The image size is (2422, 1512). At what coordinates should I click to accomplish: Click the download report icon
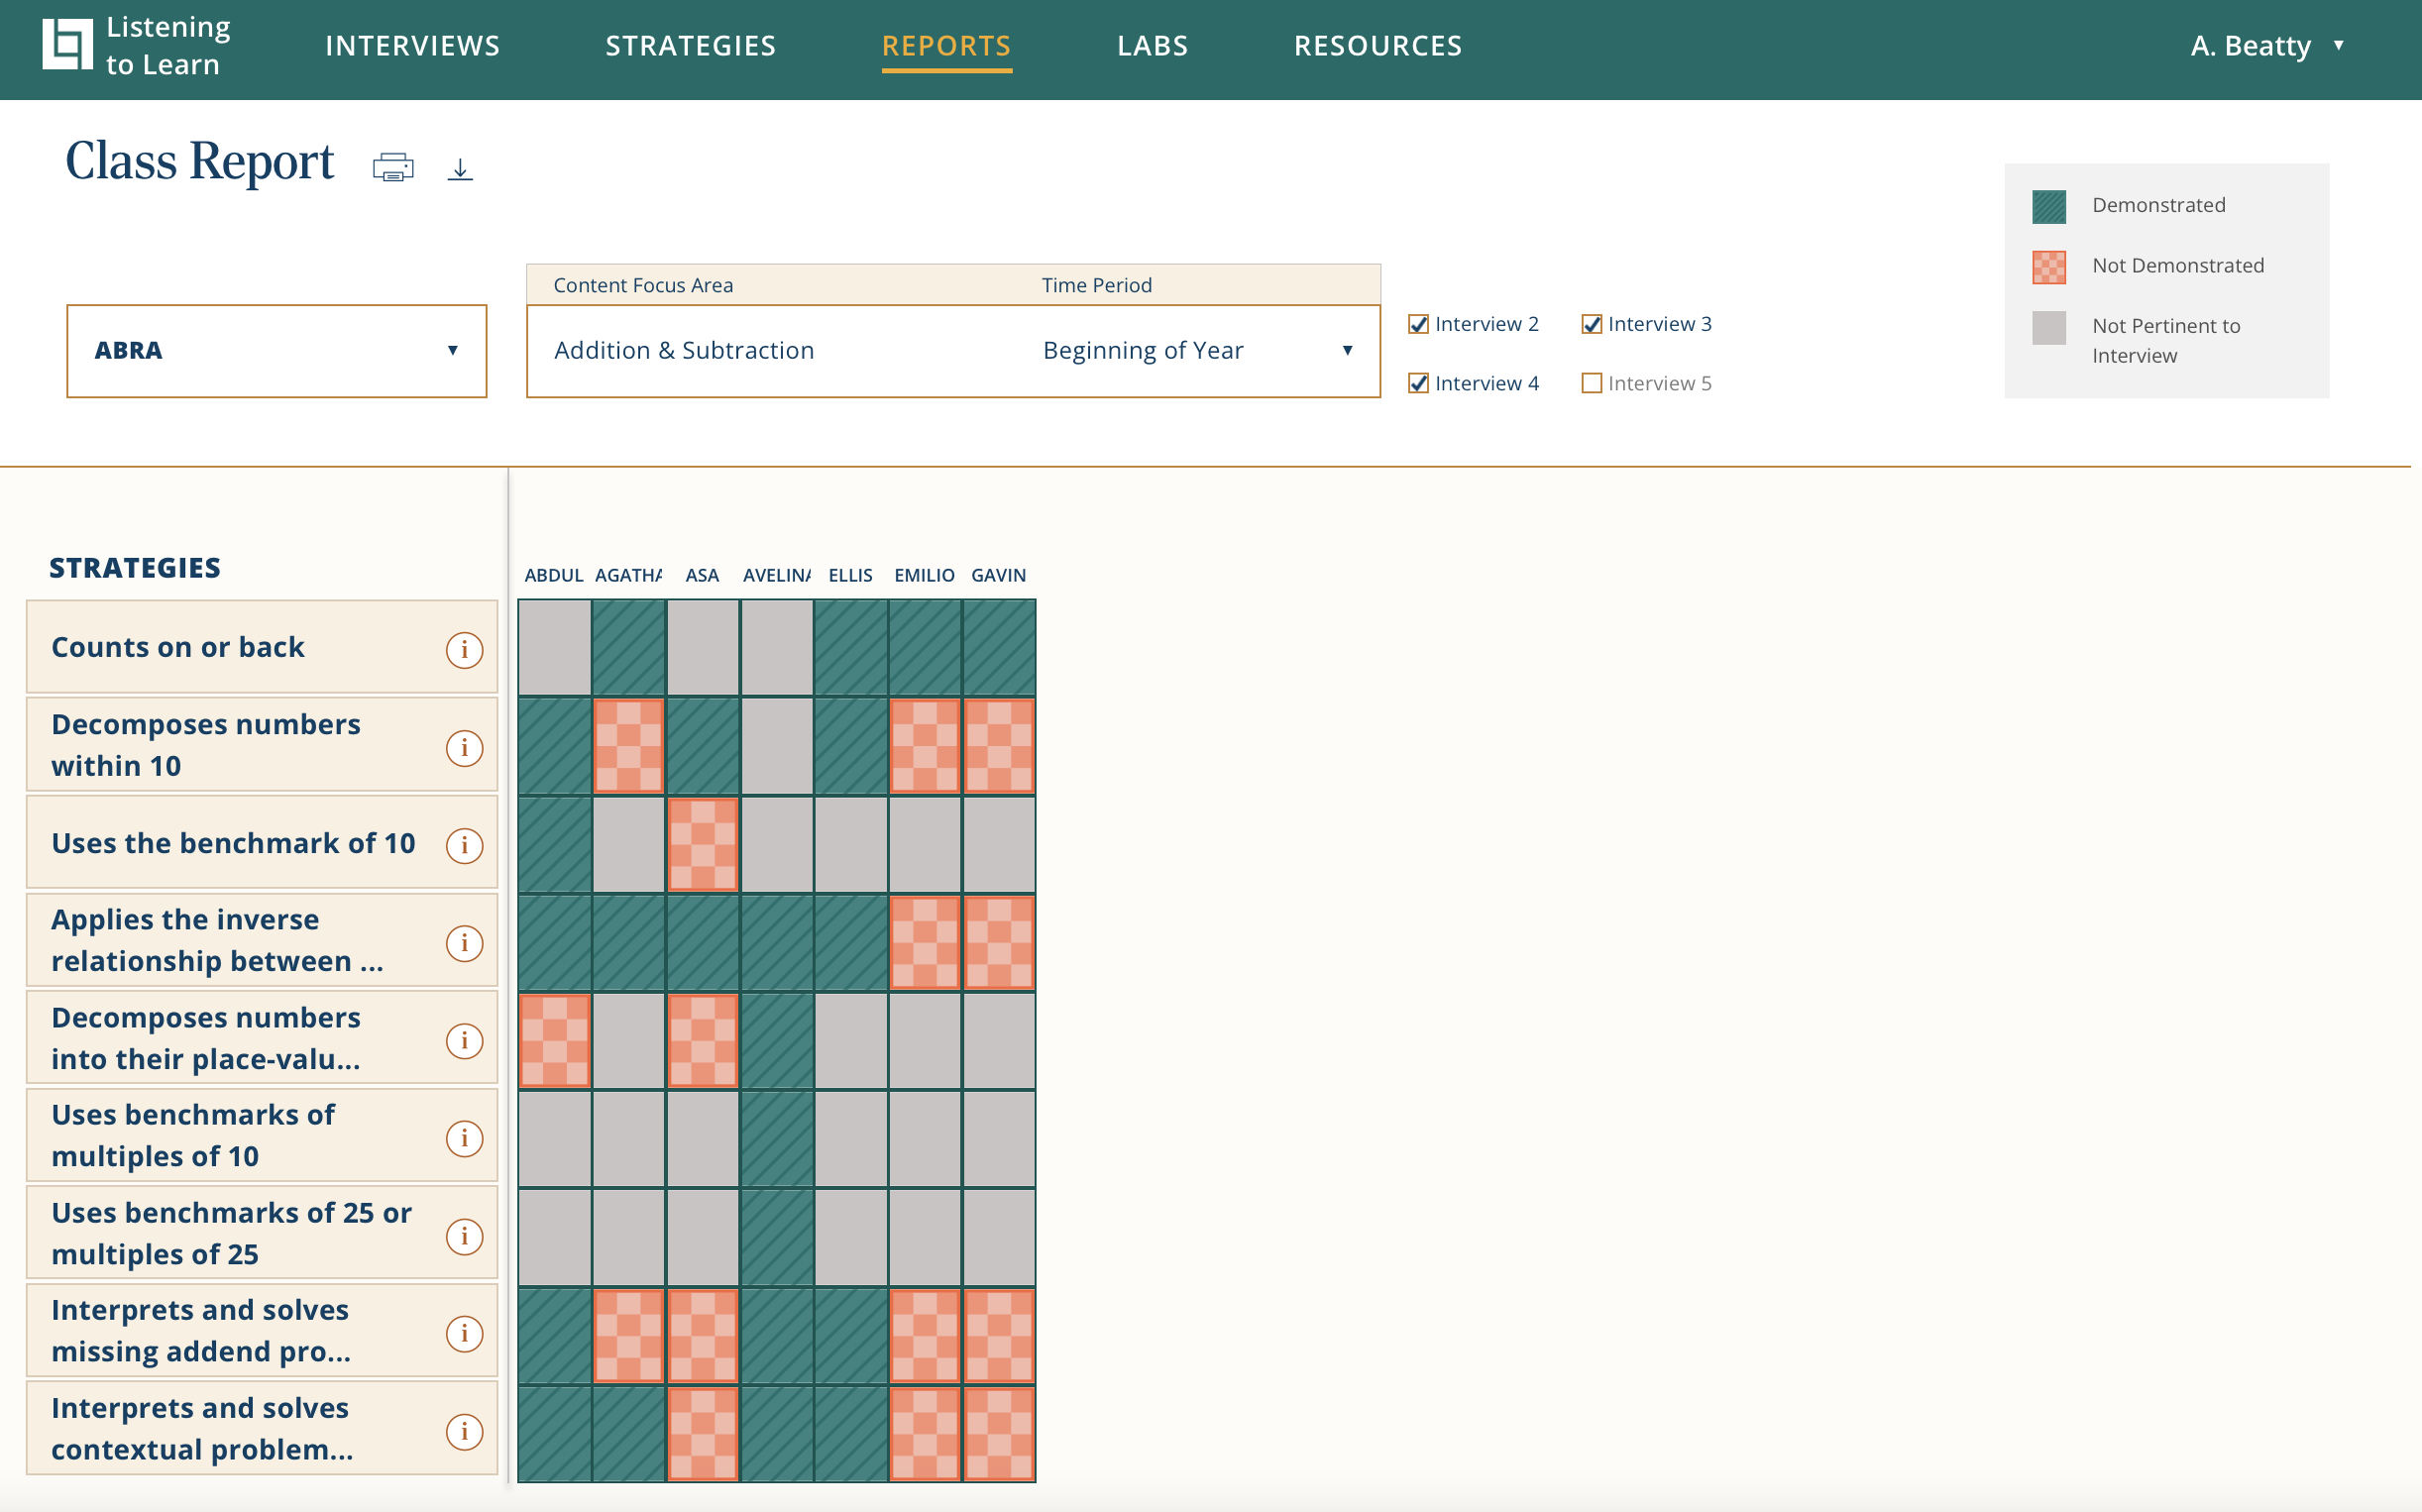point(460,169)
